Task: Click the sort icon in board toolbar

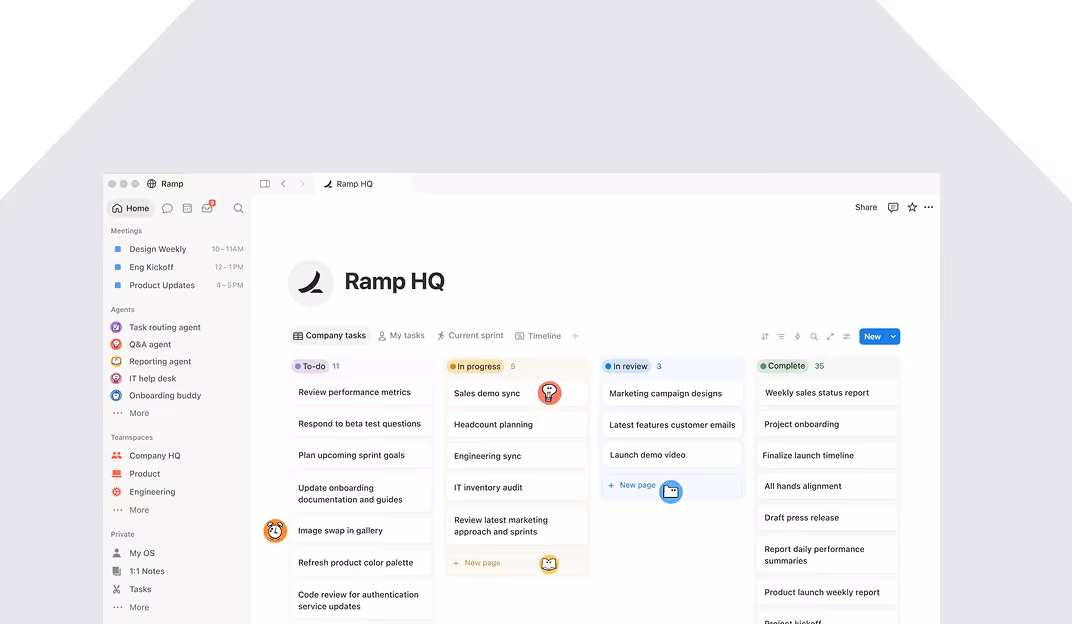Action: [x=764, y=336]
